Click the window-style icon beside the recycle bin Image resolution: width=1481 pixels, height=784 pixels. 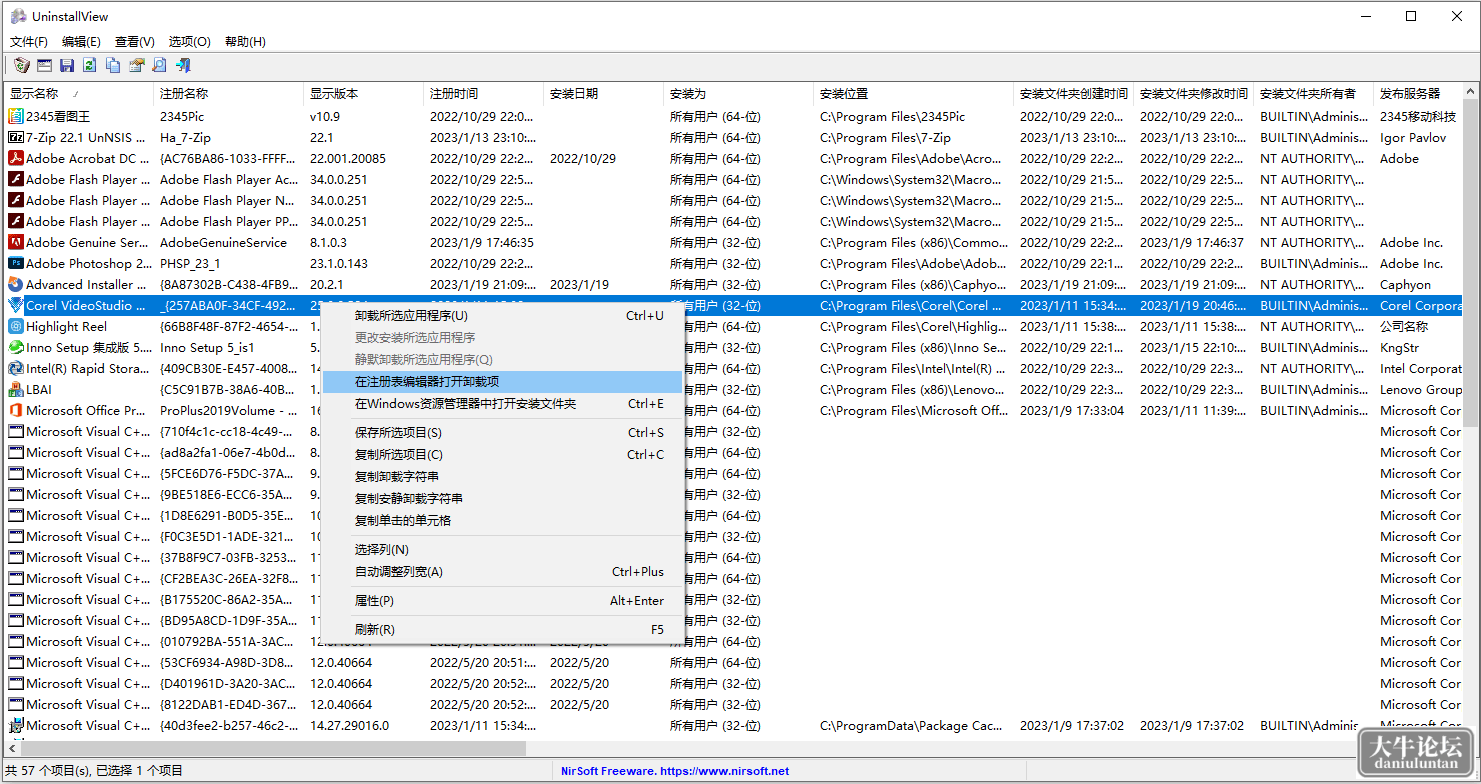(x=44, y=65)
